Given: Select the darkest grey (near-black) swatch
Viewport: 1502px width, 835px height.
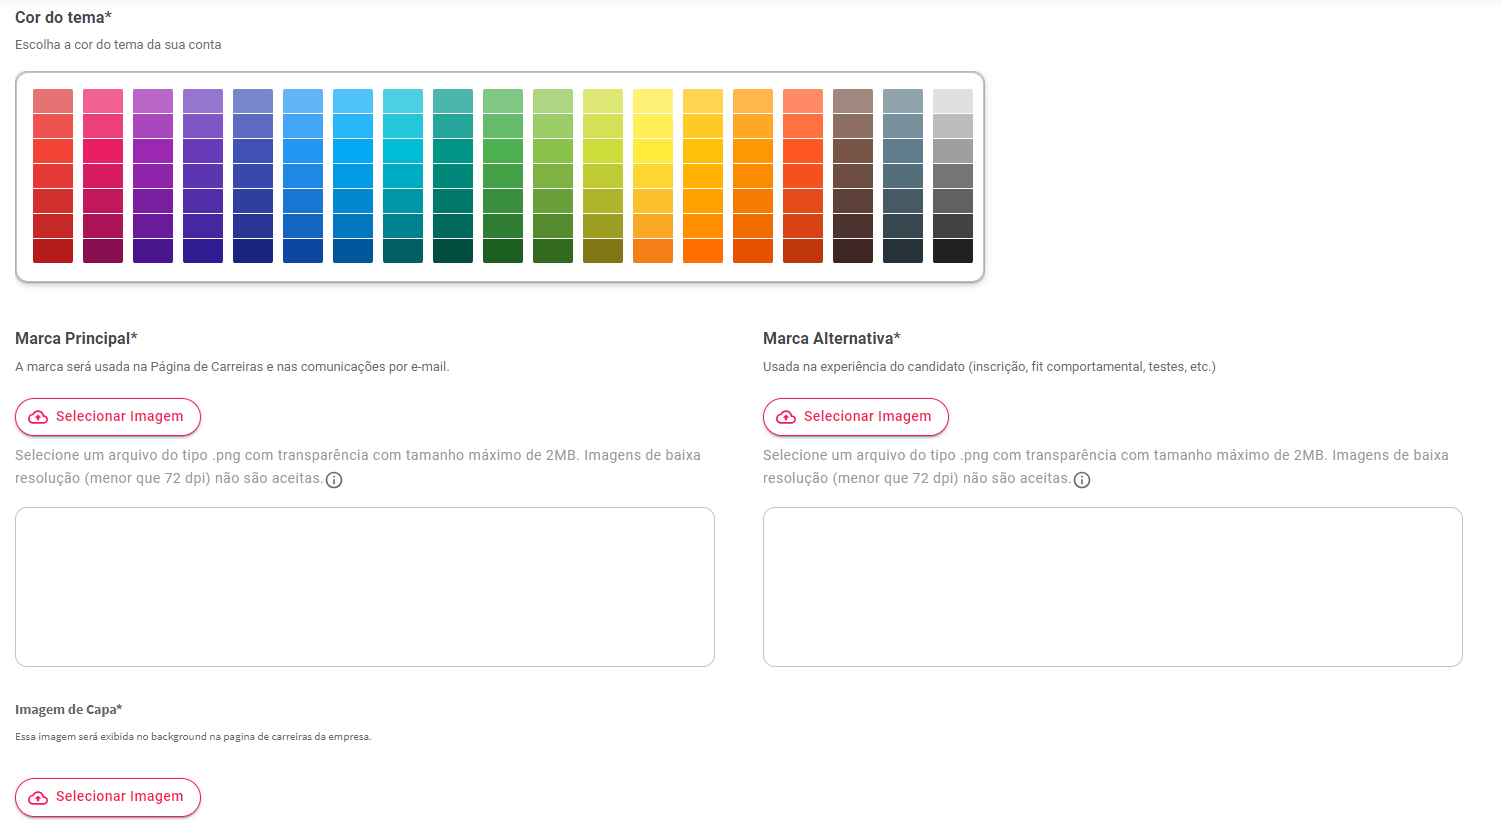Looking at the screenshot, I should coord(952,251).
